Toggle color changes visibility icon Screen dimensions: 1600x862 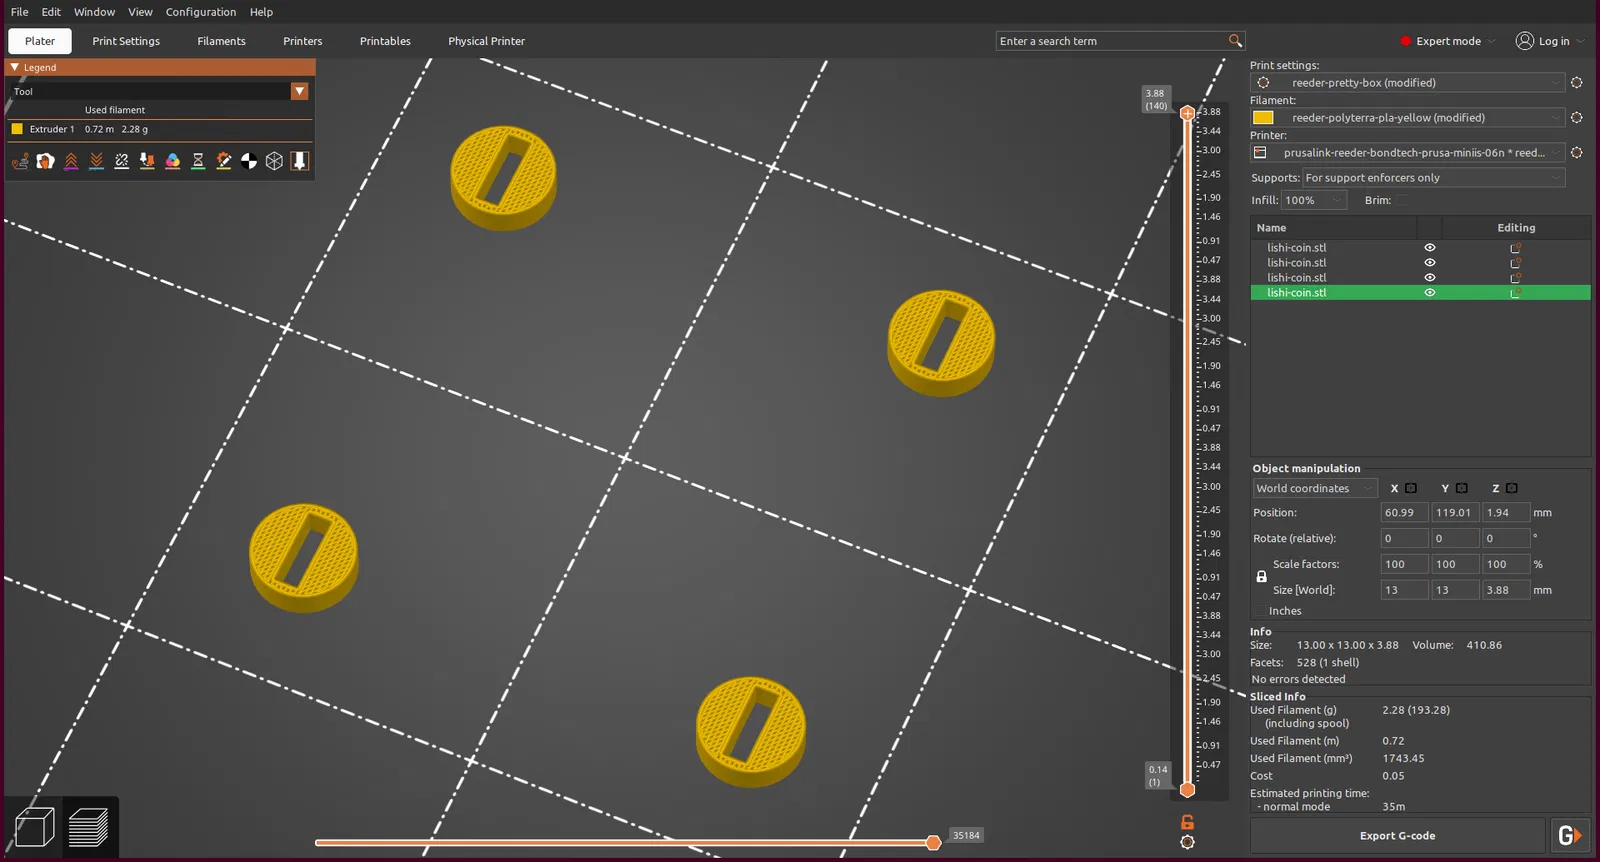173,161
